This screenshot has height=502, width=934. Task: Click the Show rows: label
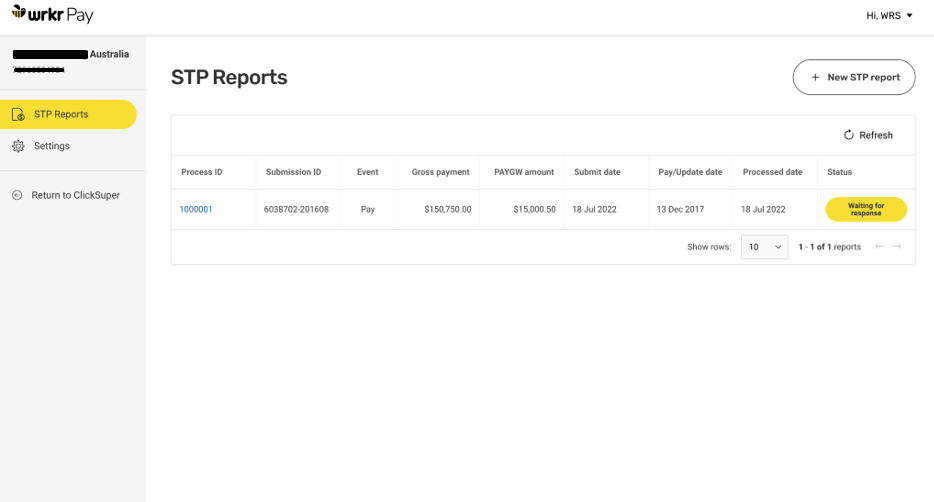(x=709, y=247)
